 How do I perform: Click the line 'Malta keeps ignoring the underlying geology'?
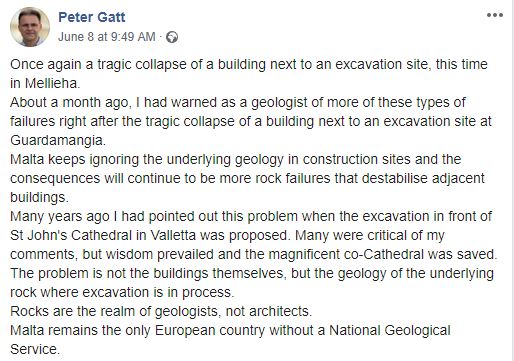click(x=236, y=159)
